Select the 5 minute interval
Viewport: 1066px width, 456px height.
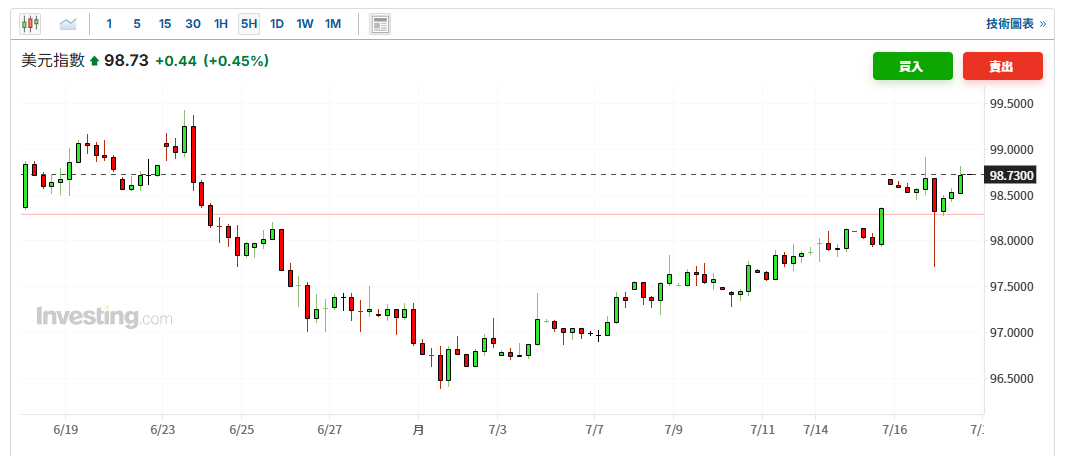point(137,24)
